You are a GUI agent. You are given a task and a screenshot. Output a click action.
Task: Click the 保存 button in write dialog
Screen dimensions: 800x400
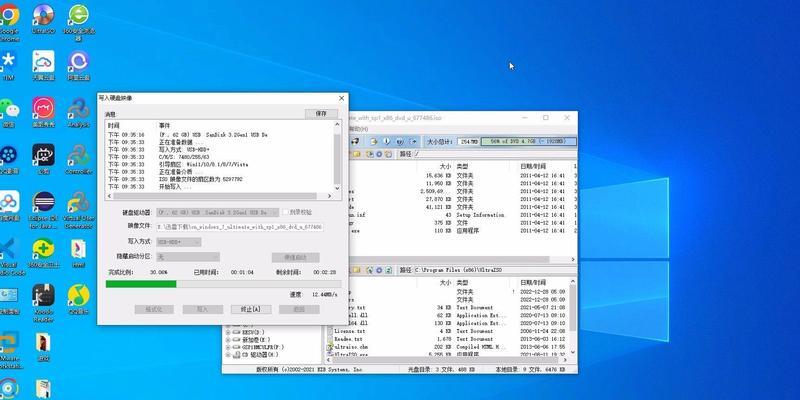pos(321,114)
